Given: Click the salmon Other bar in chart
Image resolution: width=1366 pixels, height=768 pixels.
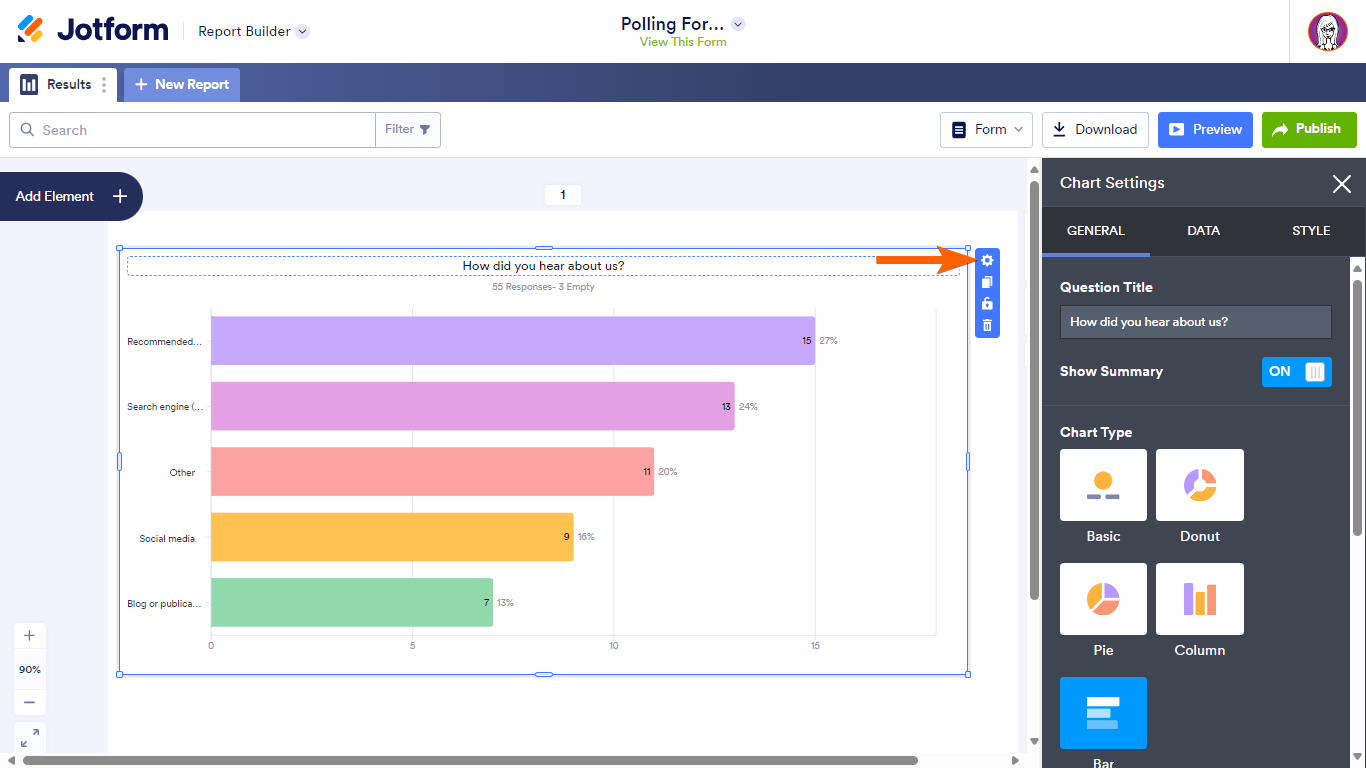Looking at the screenshot, I should [432, 472].
